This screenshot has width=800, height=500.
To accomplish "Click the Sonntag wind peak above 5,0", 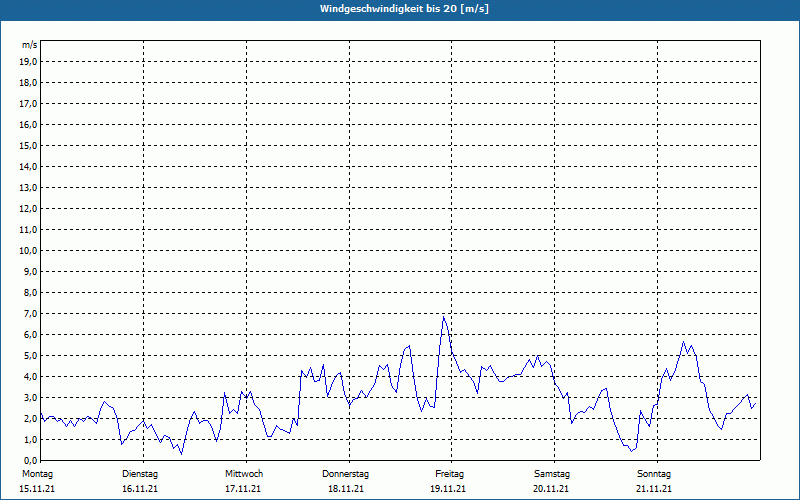I will click(x=684, y=342).
